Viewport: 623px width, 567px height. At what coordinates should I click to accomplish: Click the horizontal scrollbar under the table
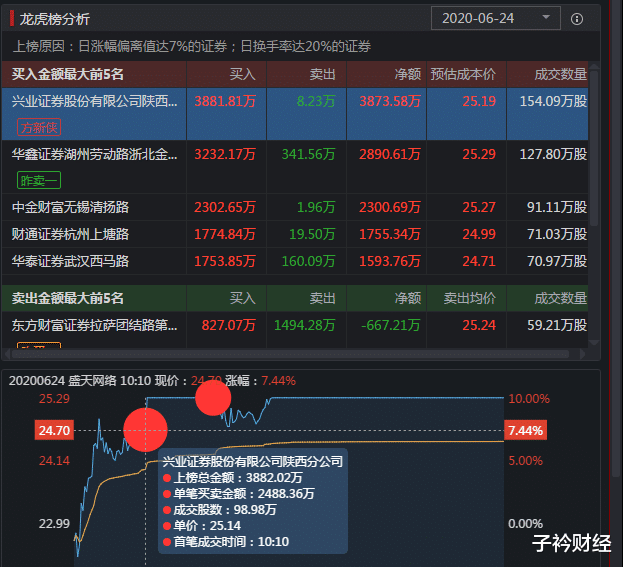pyautogui.click(x=290, y=354)
